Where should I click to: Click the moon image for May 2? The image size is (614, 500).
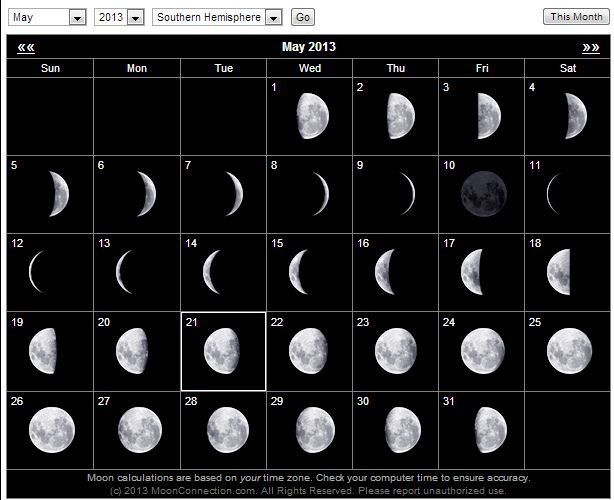point(401,116)
